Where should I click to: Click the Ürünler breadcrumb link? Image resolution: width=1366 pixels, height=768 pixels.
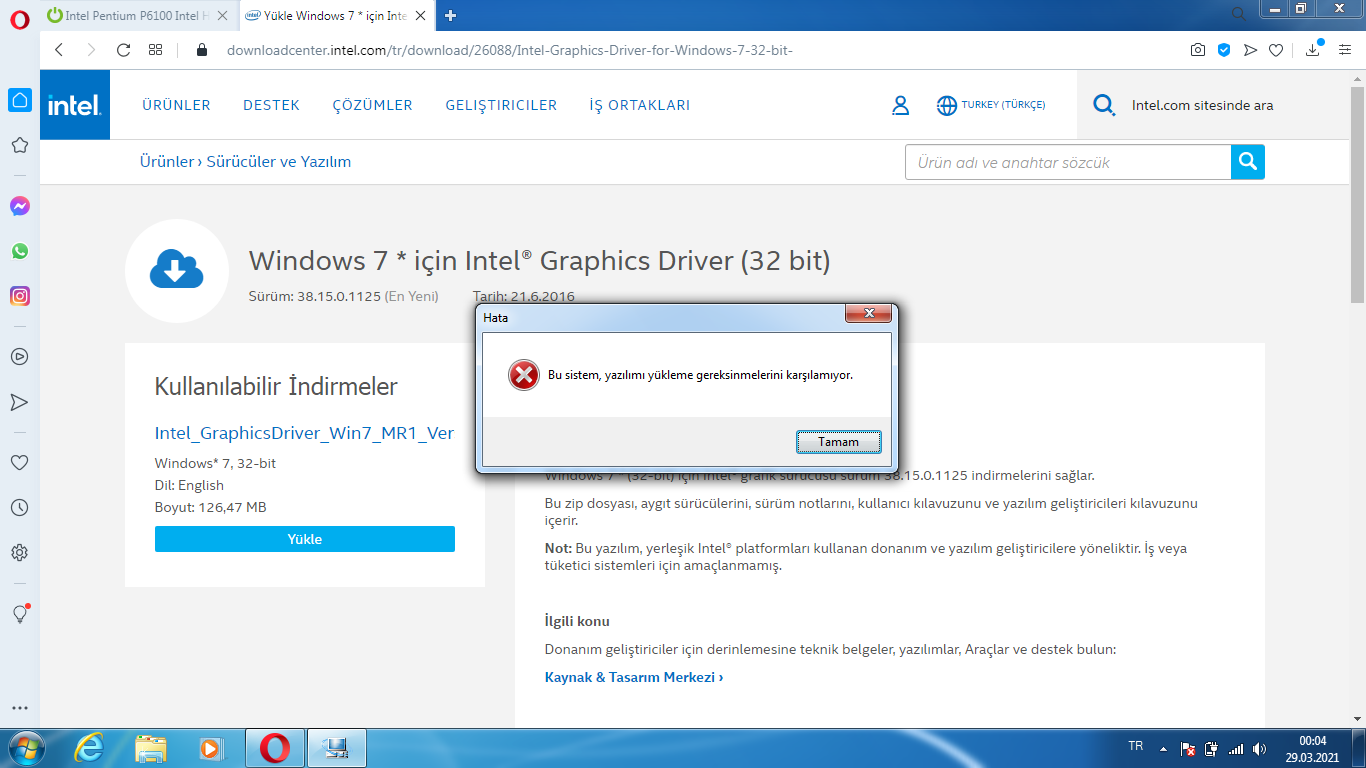pos(167,162)
